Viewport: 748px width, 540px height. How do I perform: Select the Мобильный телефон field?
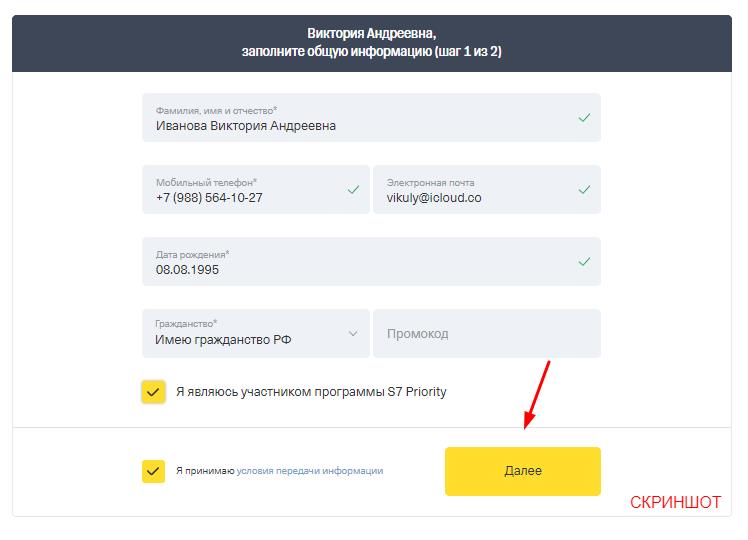coord(256,189)
